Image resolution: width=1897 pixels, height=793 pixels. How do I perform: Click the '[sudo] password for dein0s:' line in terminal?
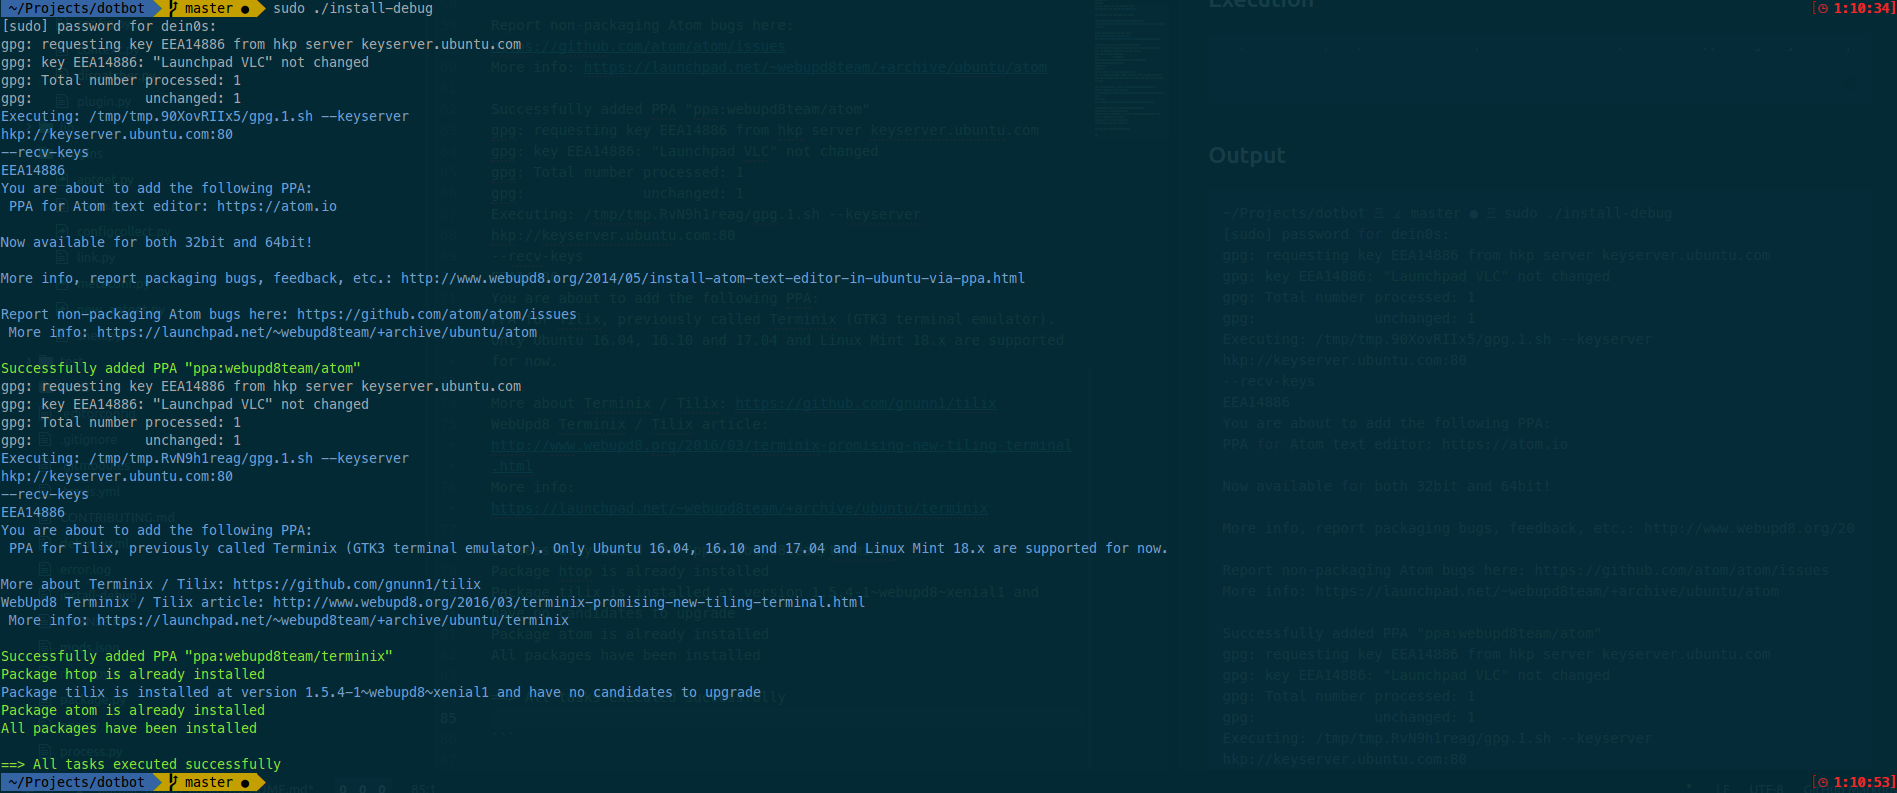[x=109, y=26]
